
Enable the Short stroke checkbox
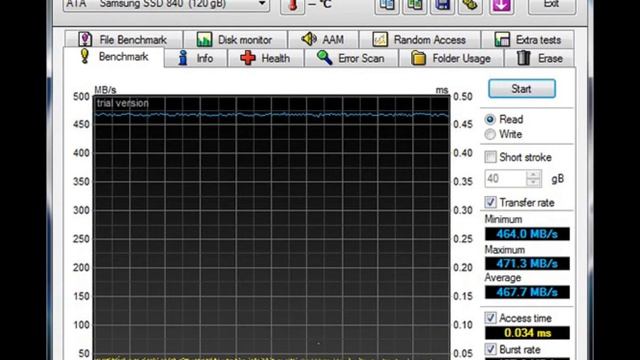[x=490, y=157]
